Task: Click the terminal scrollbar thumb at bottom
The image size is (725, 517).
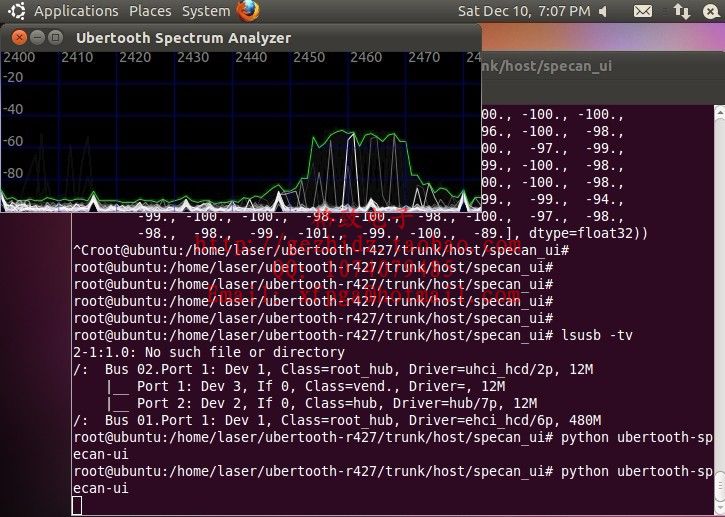Action: (x=719, y=488)
